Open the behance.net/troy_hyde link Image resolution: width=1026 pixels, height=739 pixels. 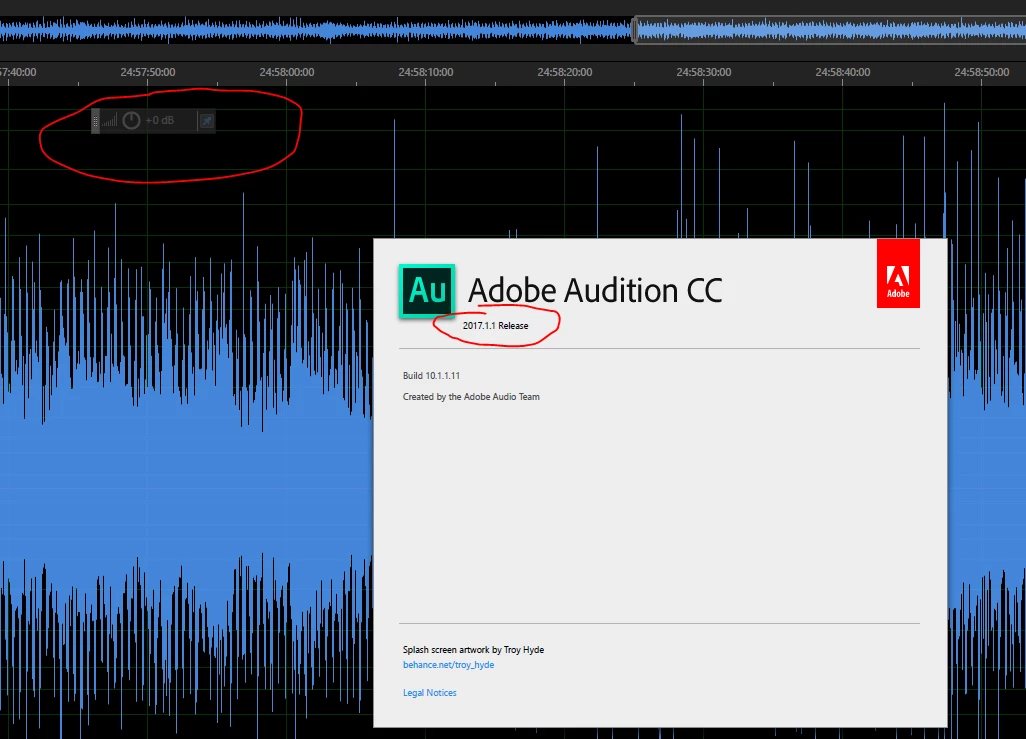click(x=448, y=664)
